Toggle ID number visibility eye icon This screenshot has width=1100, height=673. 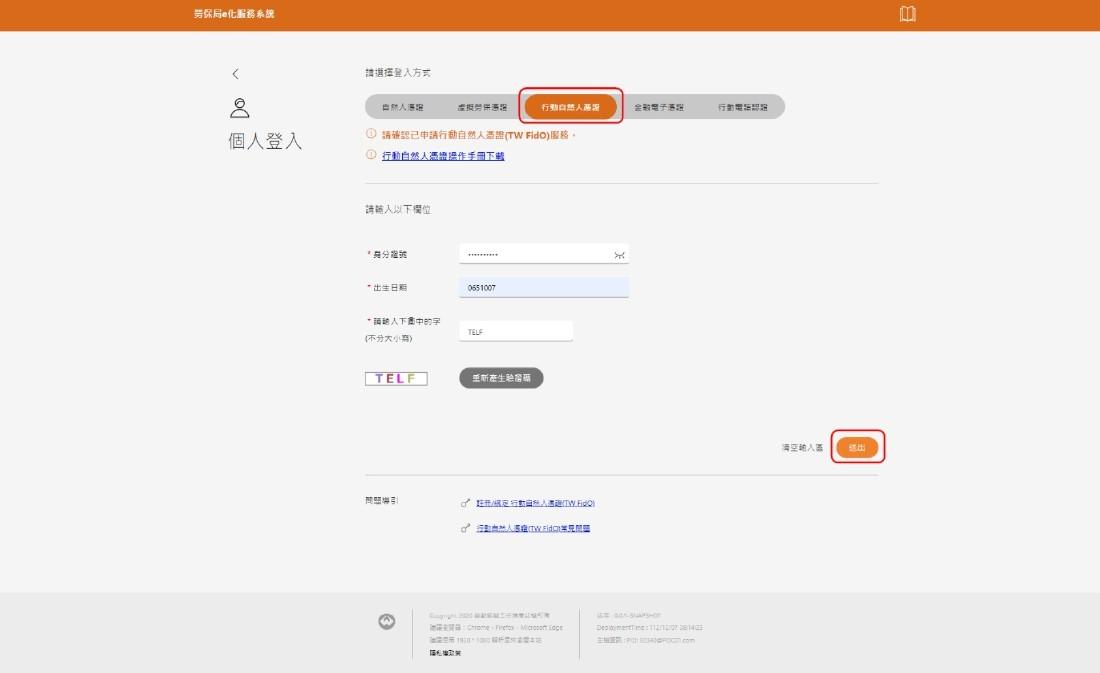tap(619, 255)
